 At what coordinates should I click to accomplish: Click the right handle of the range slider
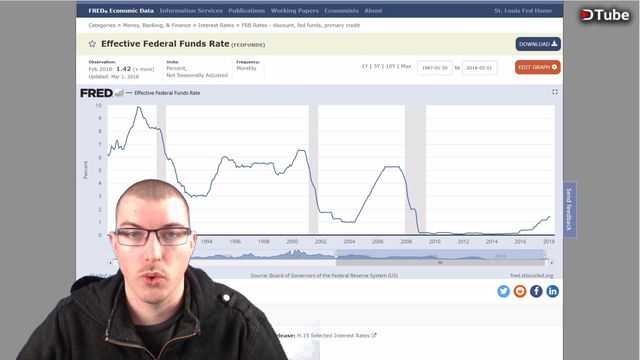point(544,254)
